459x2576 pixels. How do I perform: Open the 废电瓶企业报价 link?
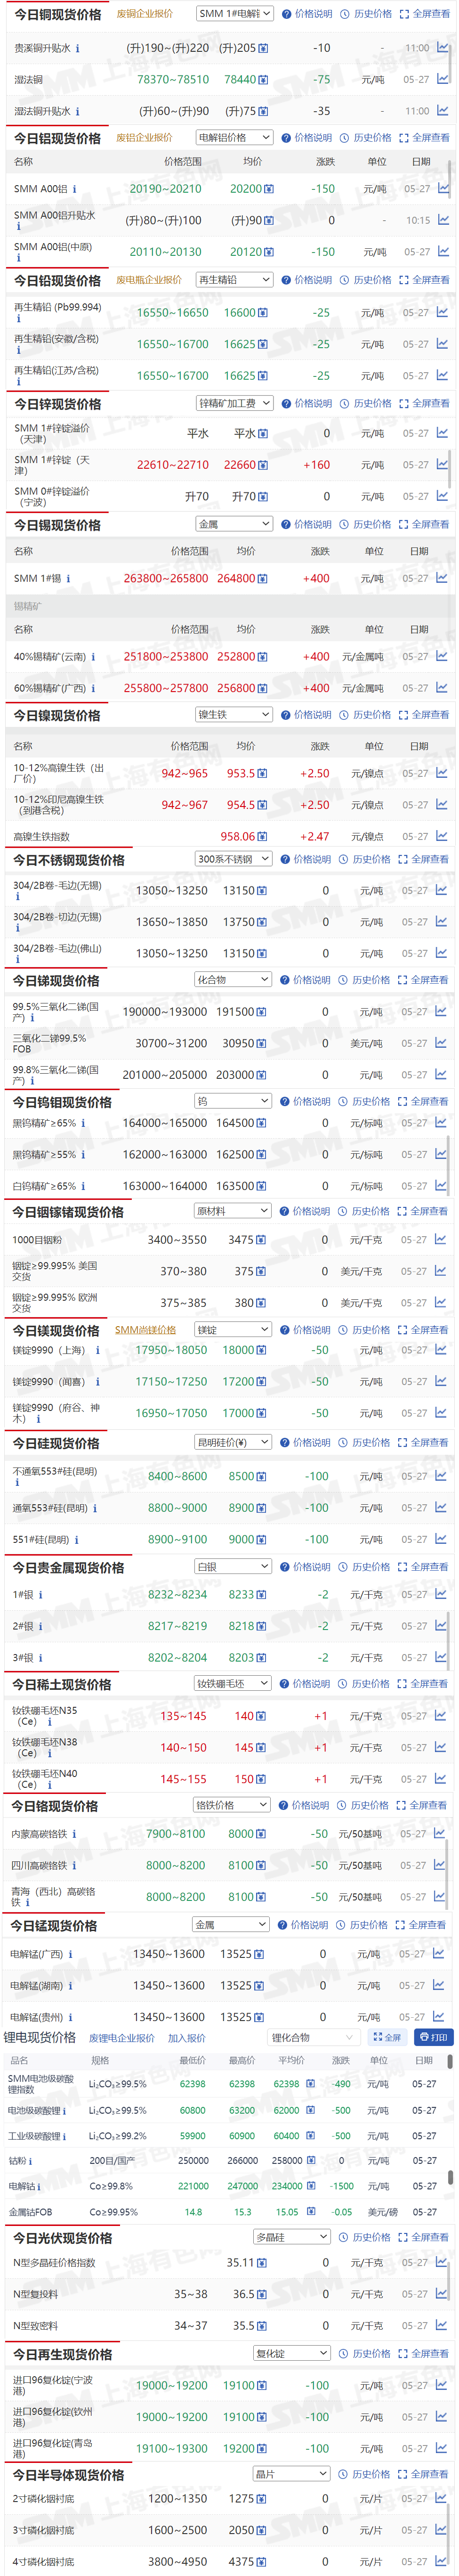coord(149,280)
